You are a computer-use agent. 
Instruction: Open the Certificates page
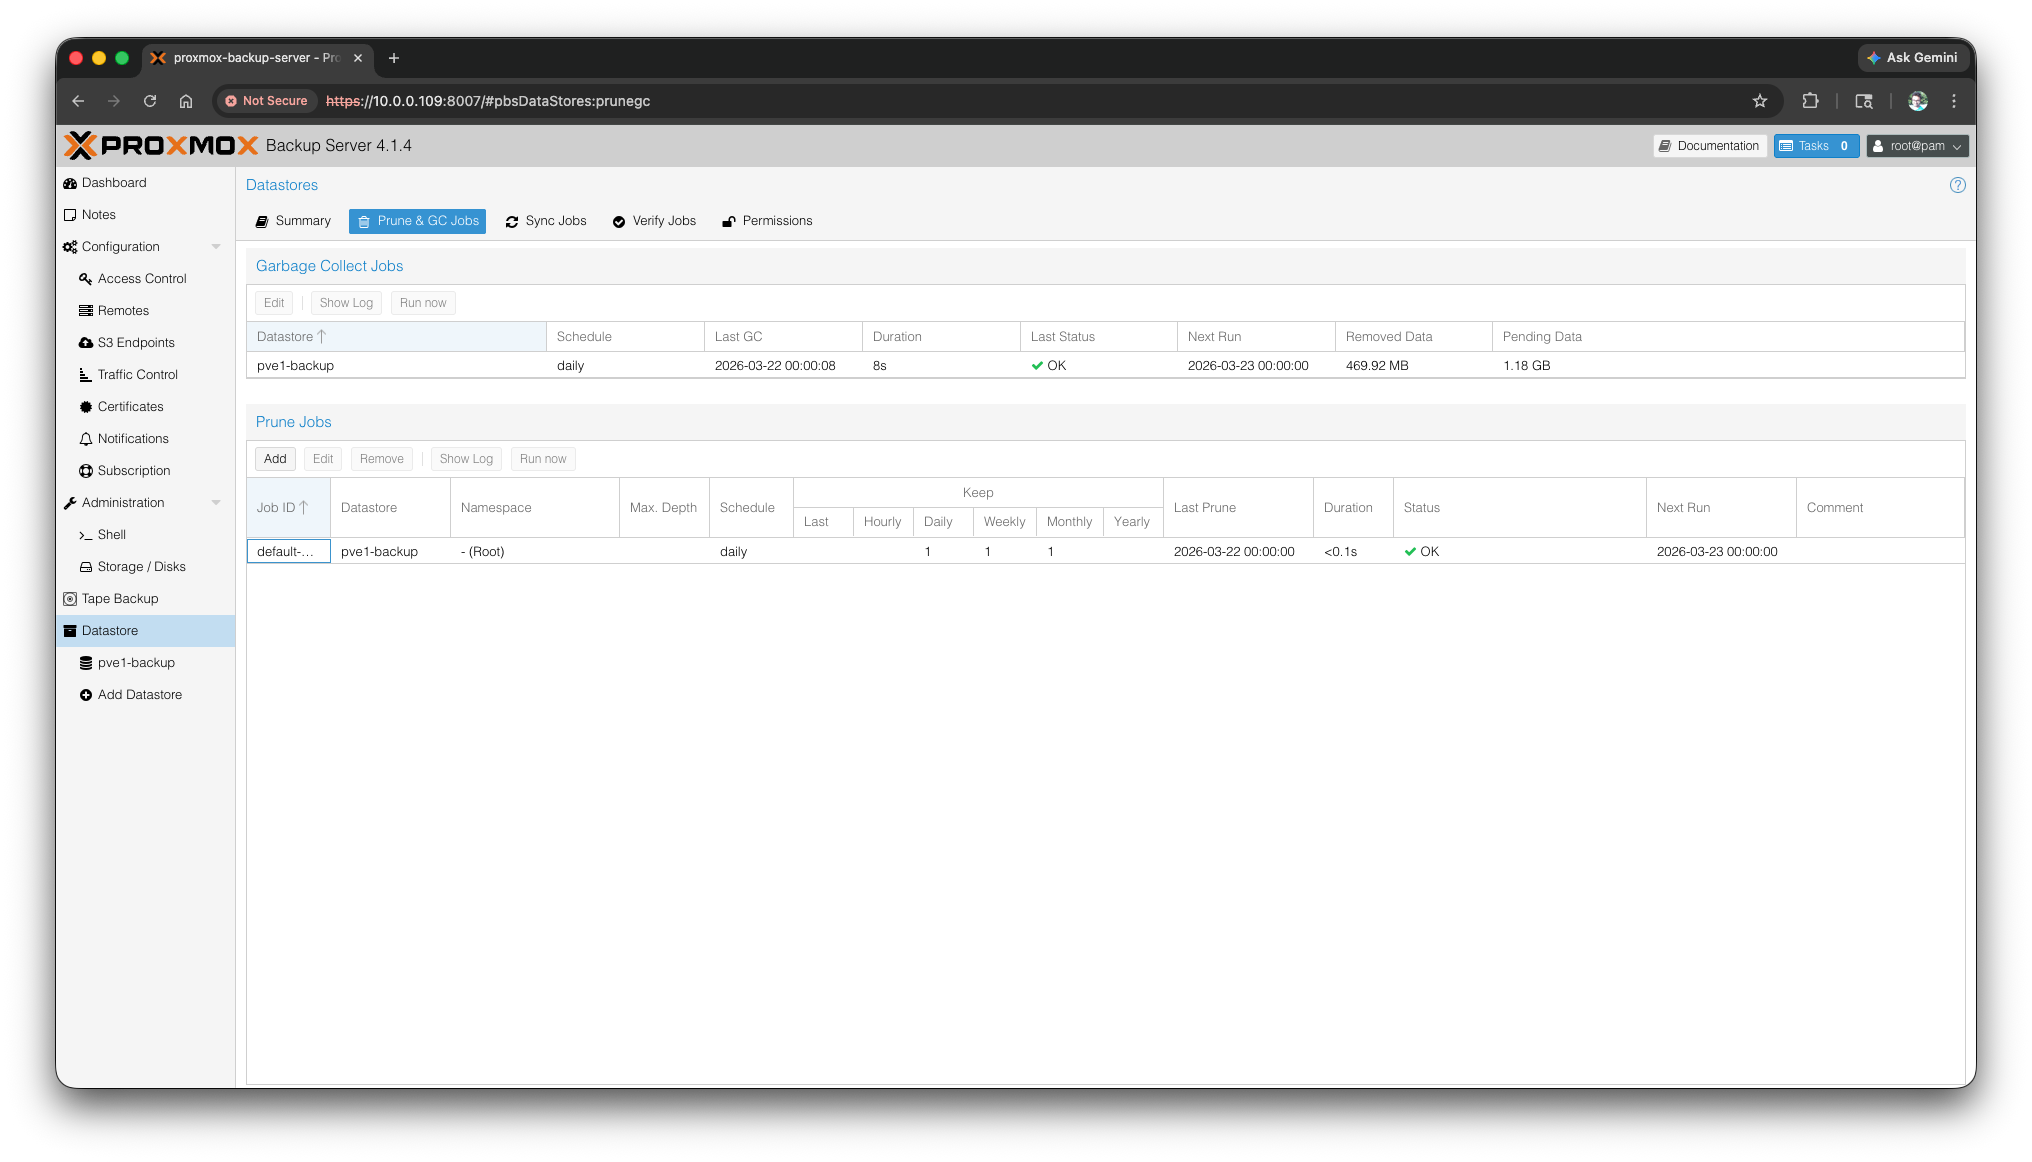(x=130, y=407)
